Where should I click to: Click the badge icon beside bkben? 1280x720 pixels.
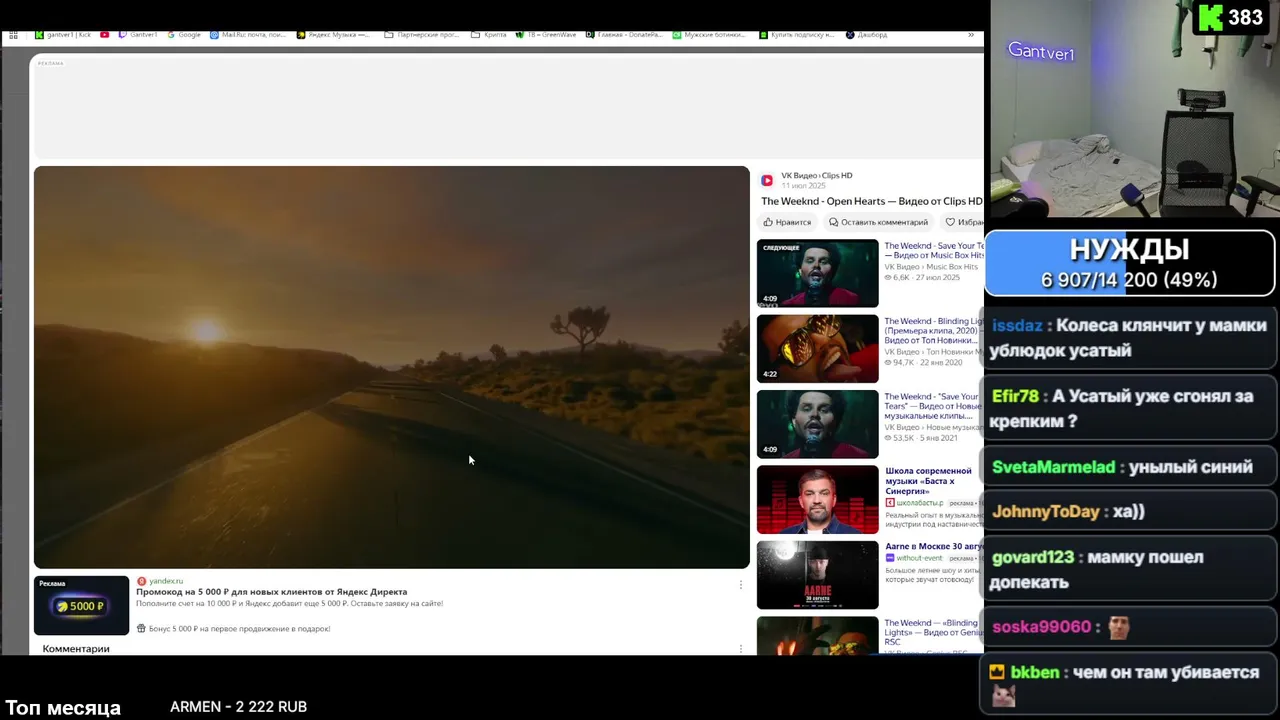click(997, 673)
